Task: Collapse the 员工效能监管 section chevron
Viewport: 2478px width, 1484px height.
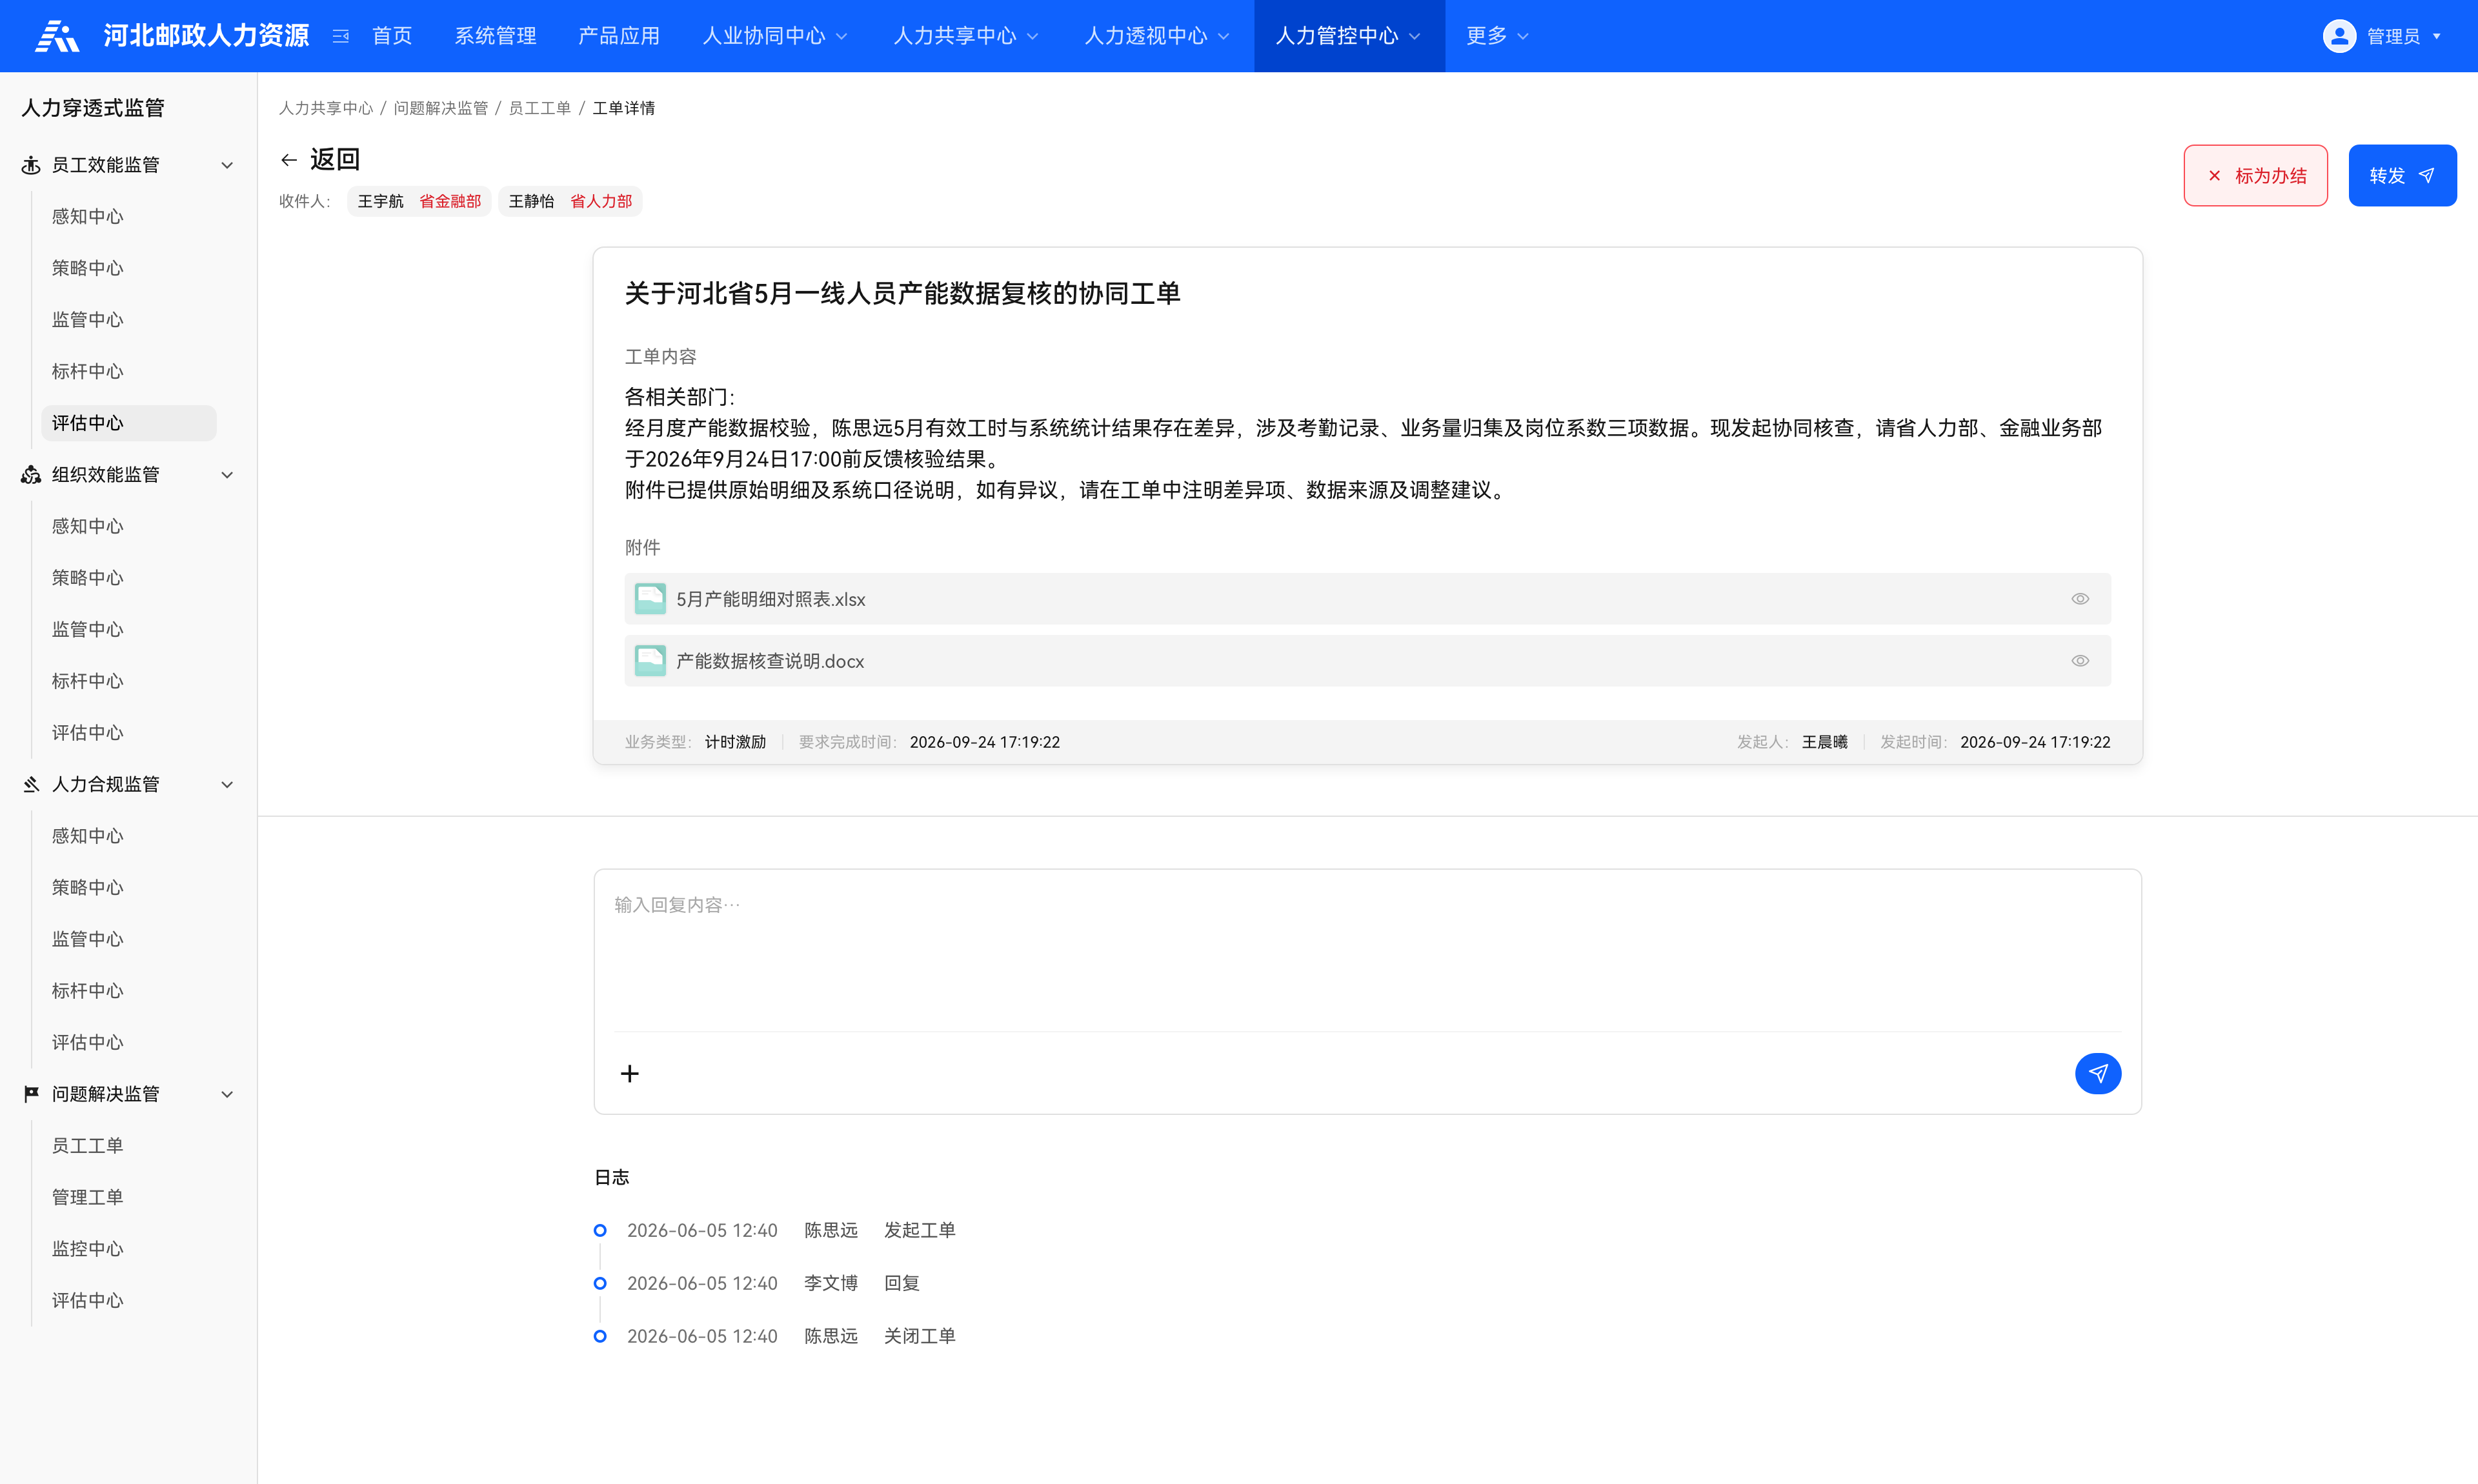Action: [x=227, y=165]
